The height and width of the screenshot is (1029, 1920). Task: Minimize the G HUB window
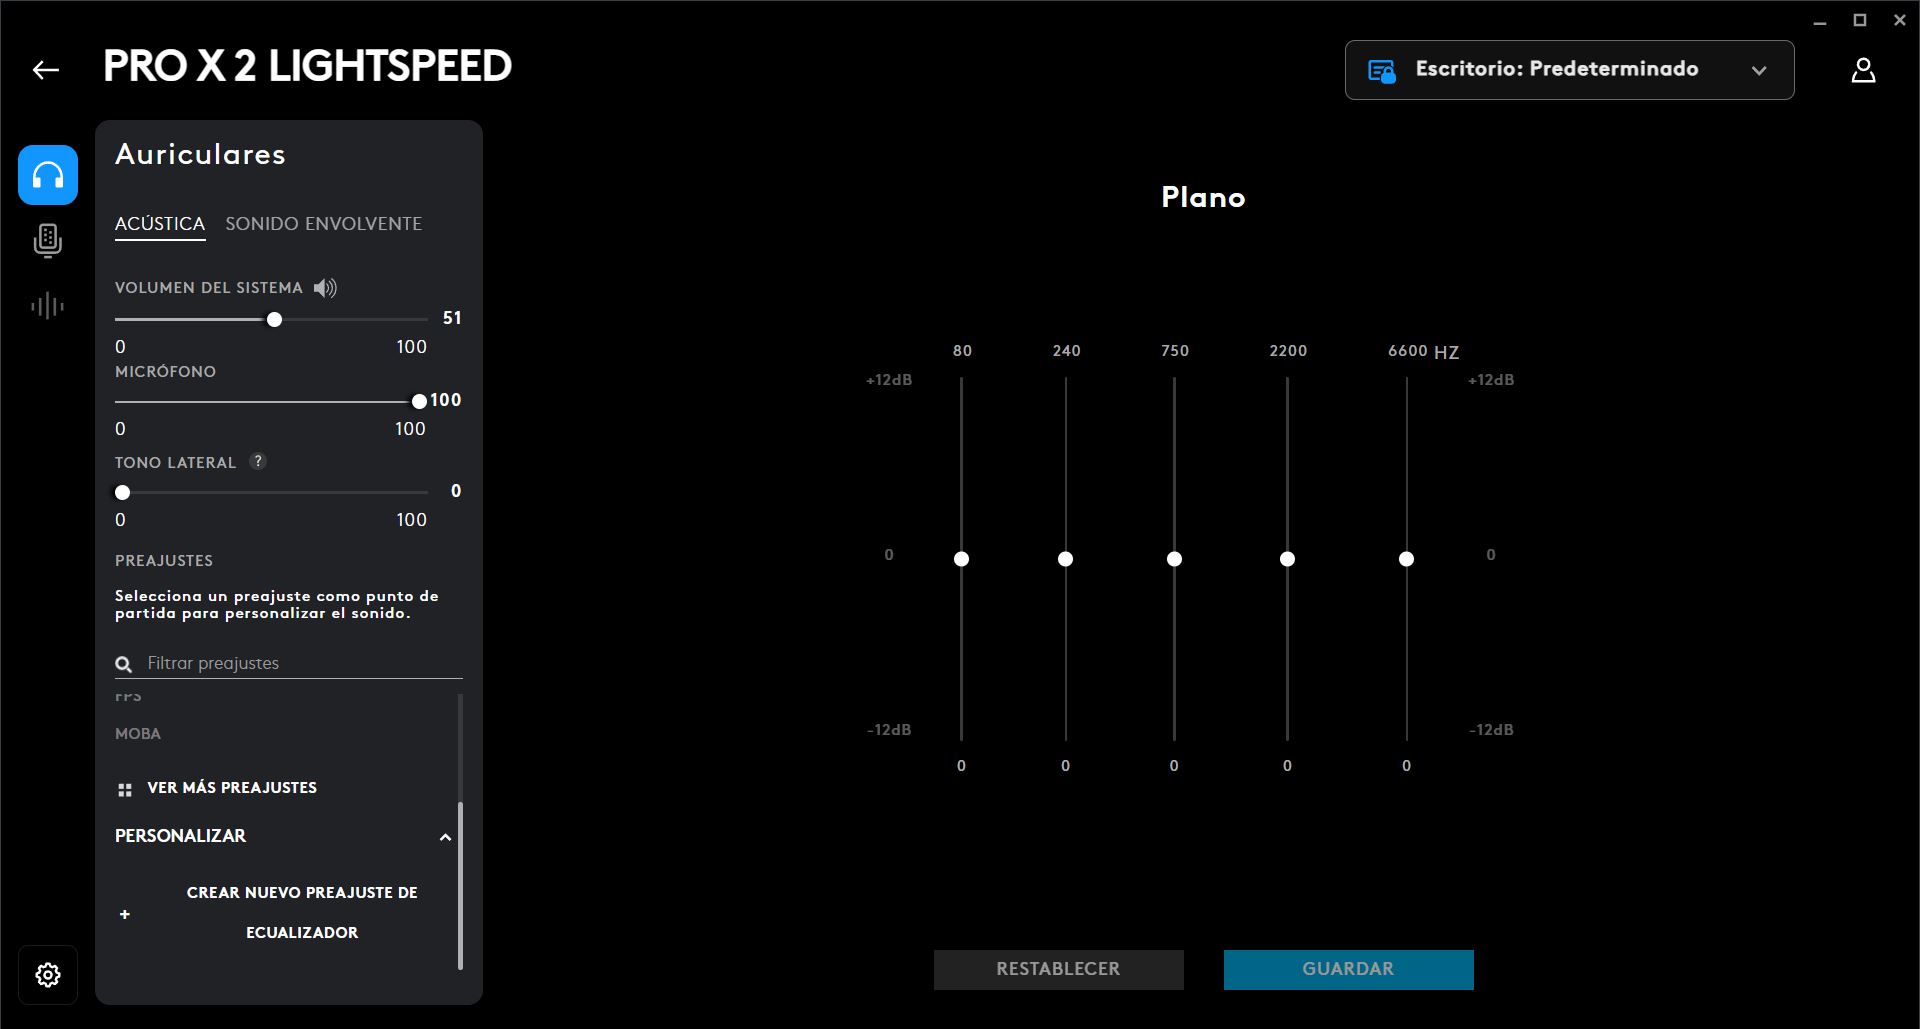click(x=1820, y=21)
